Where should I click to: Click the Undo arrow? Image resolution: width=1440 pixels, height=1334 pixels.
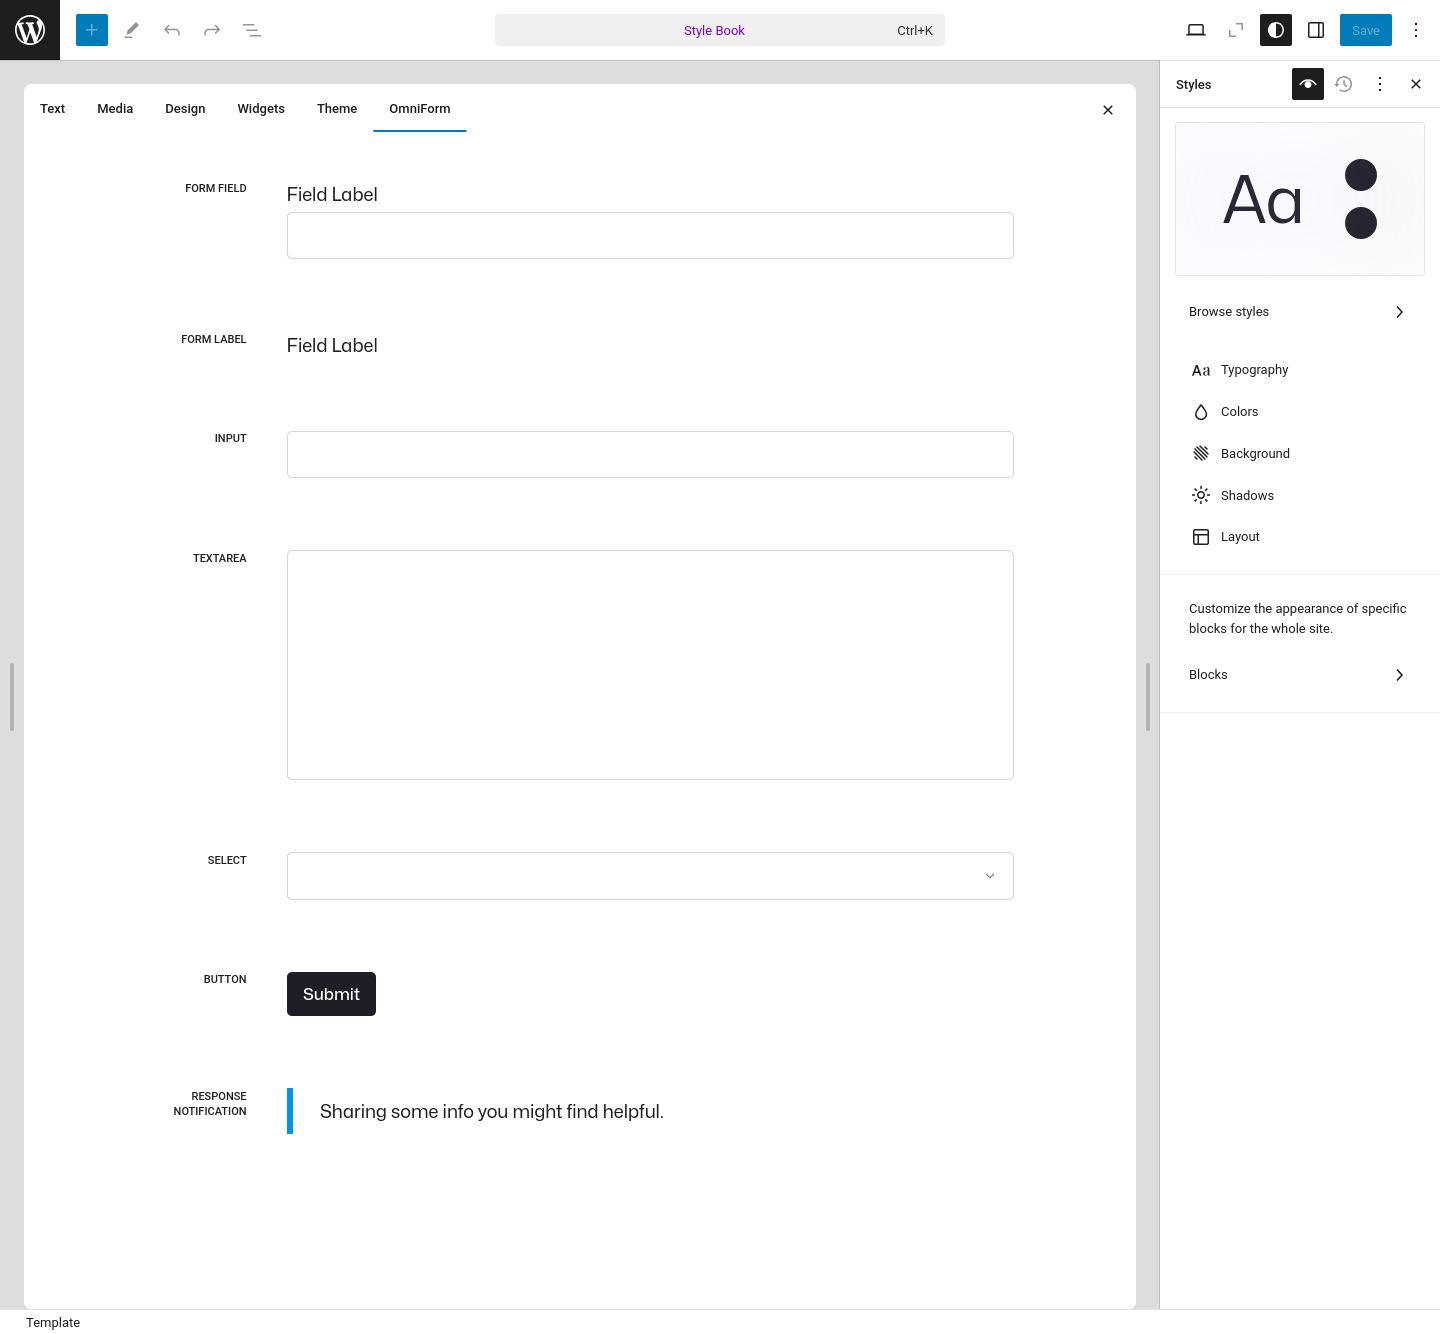pos(171,30)
